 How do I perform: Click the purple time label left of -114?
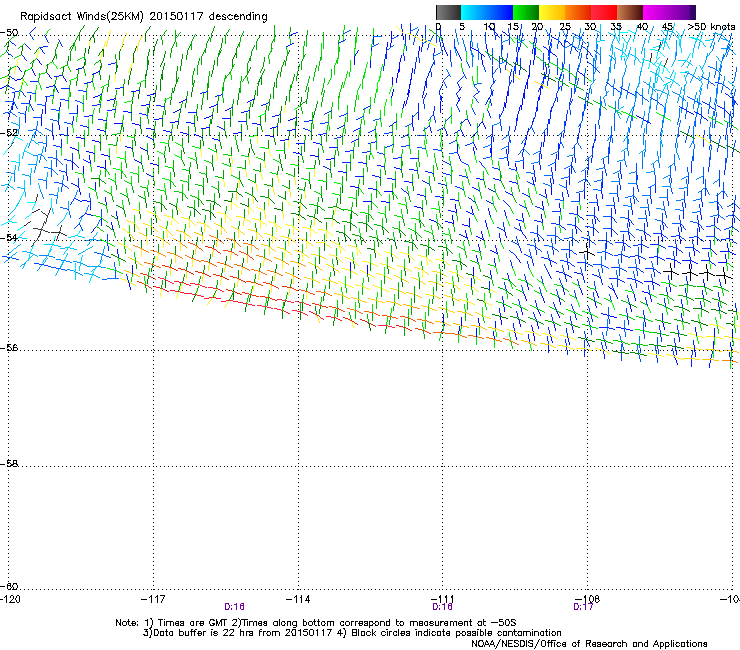click(x=235, y=607)
